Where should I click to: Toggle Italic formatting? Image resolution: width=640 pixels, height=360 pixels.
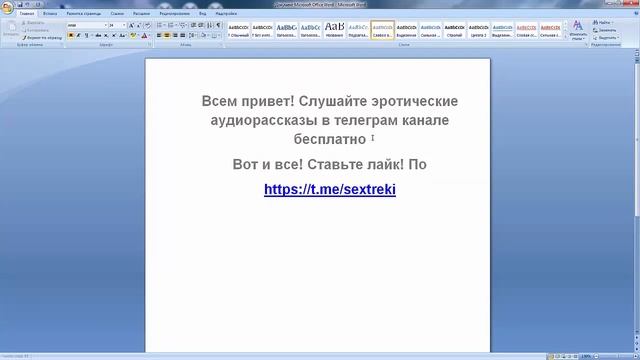click(79, 36)
